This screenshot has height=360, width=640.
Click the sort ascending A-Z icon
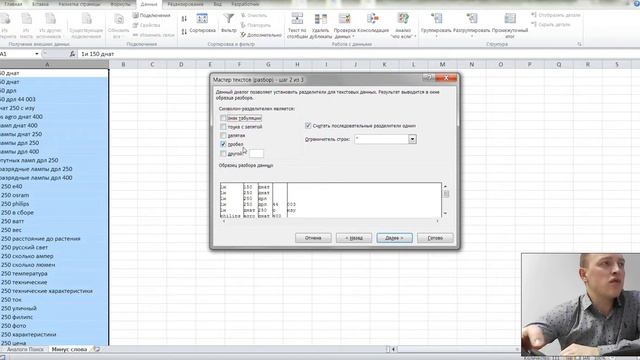184,19
